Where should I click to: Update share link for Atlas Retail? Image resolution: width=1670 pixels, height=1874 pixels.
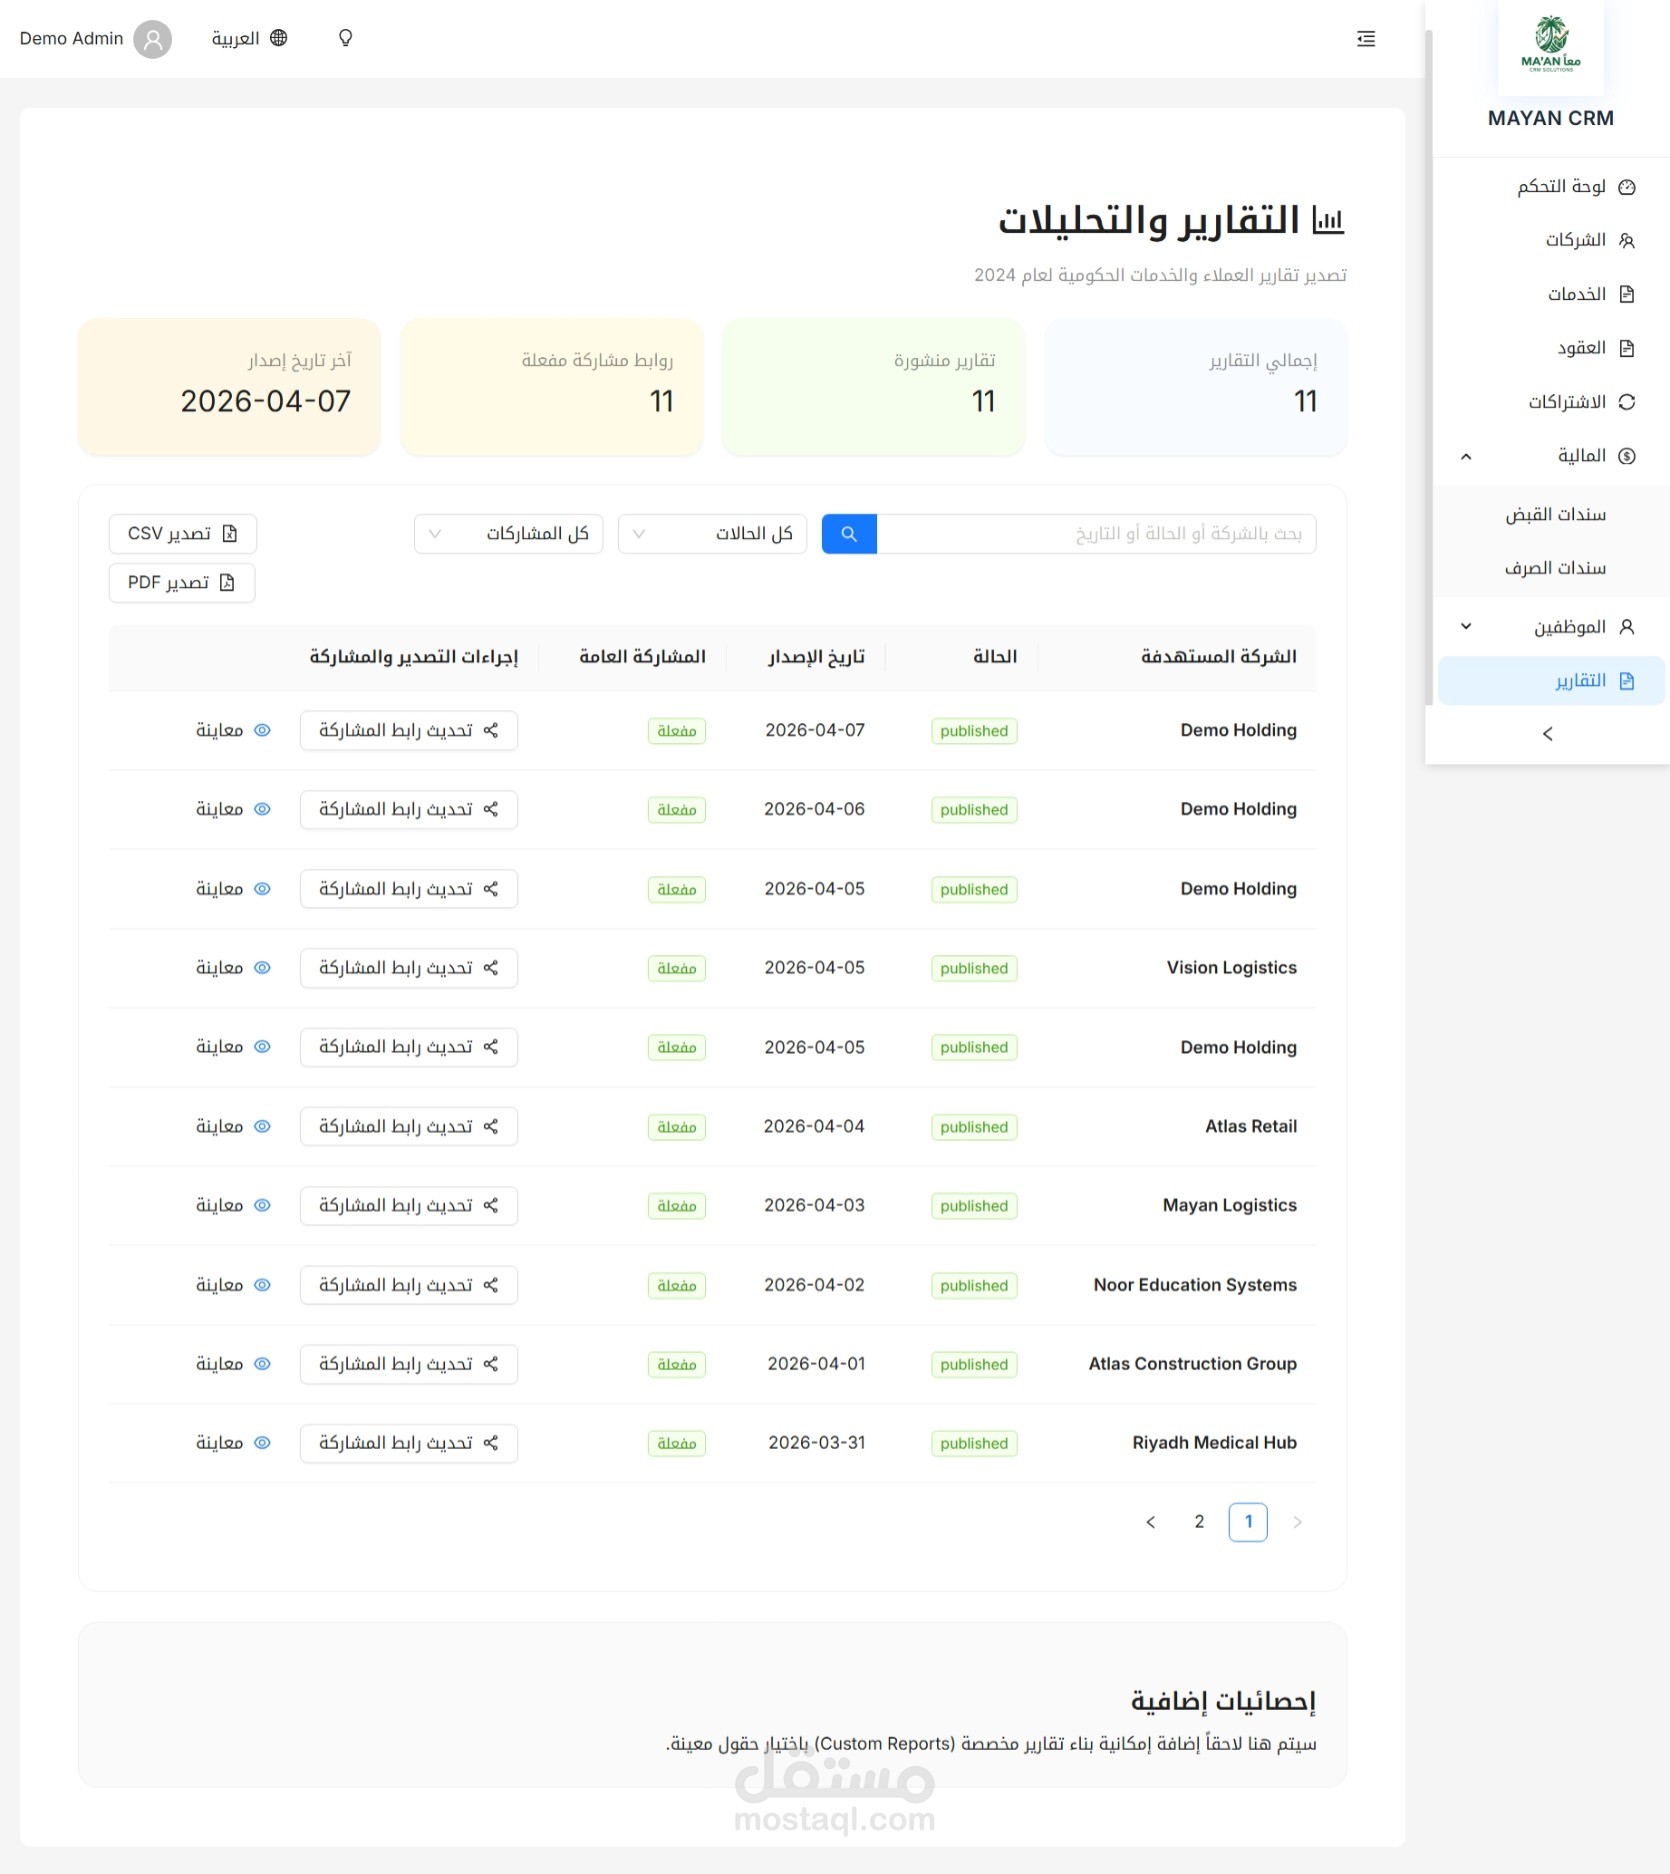pyautogui.click(x=408, y=1127)
